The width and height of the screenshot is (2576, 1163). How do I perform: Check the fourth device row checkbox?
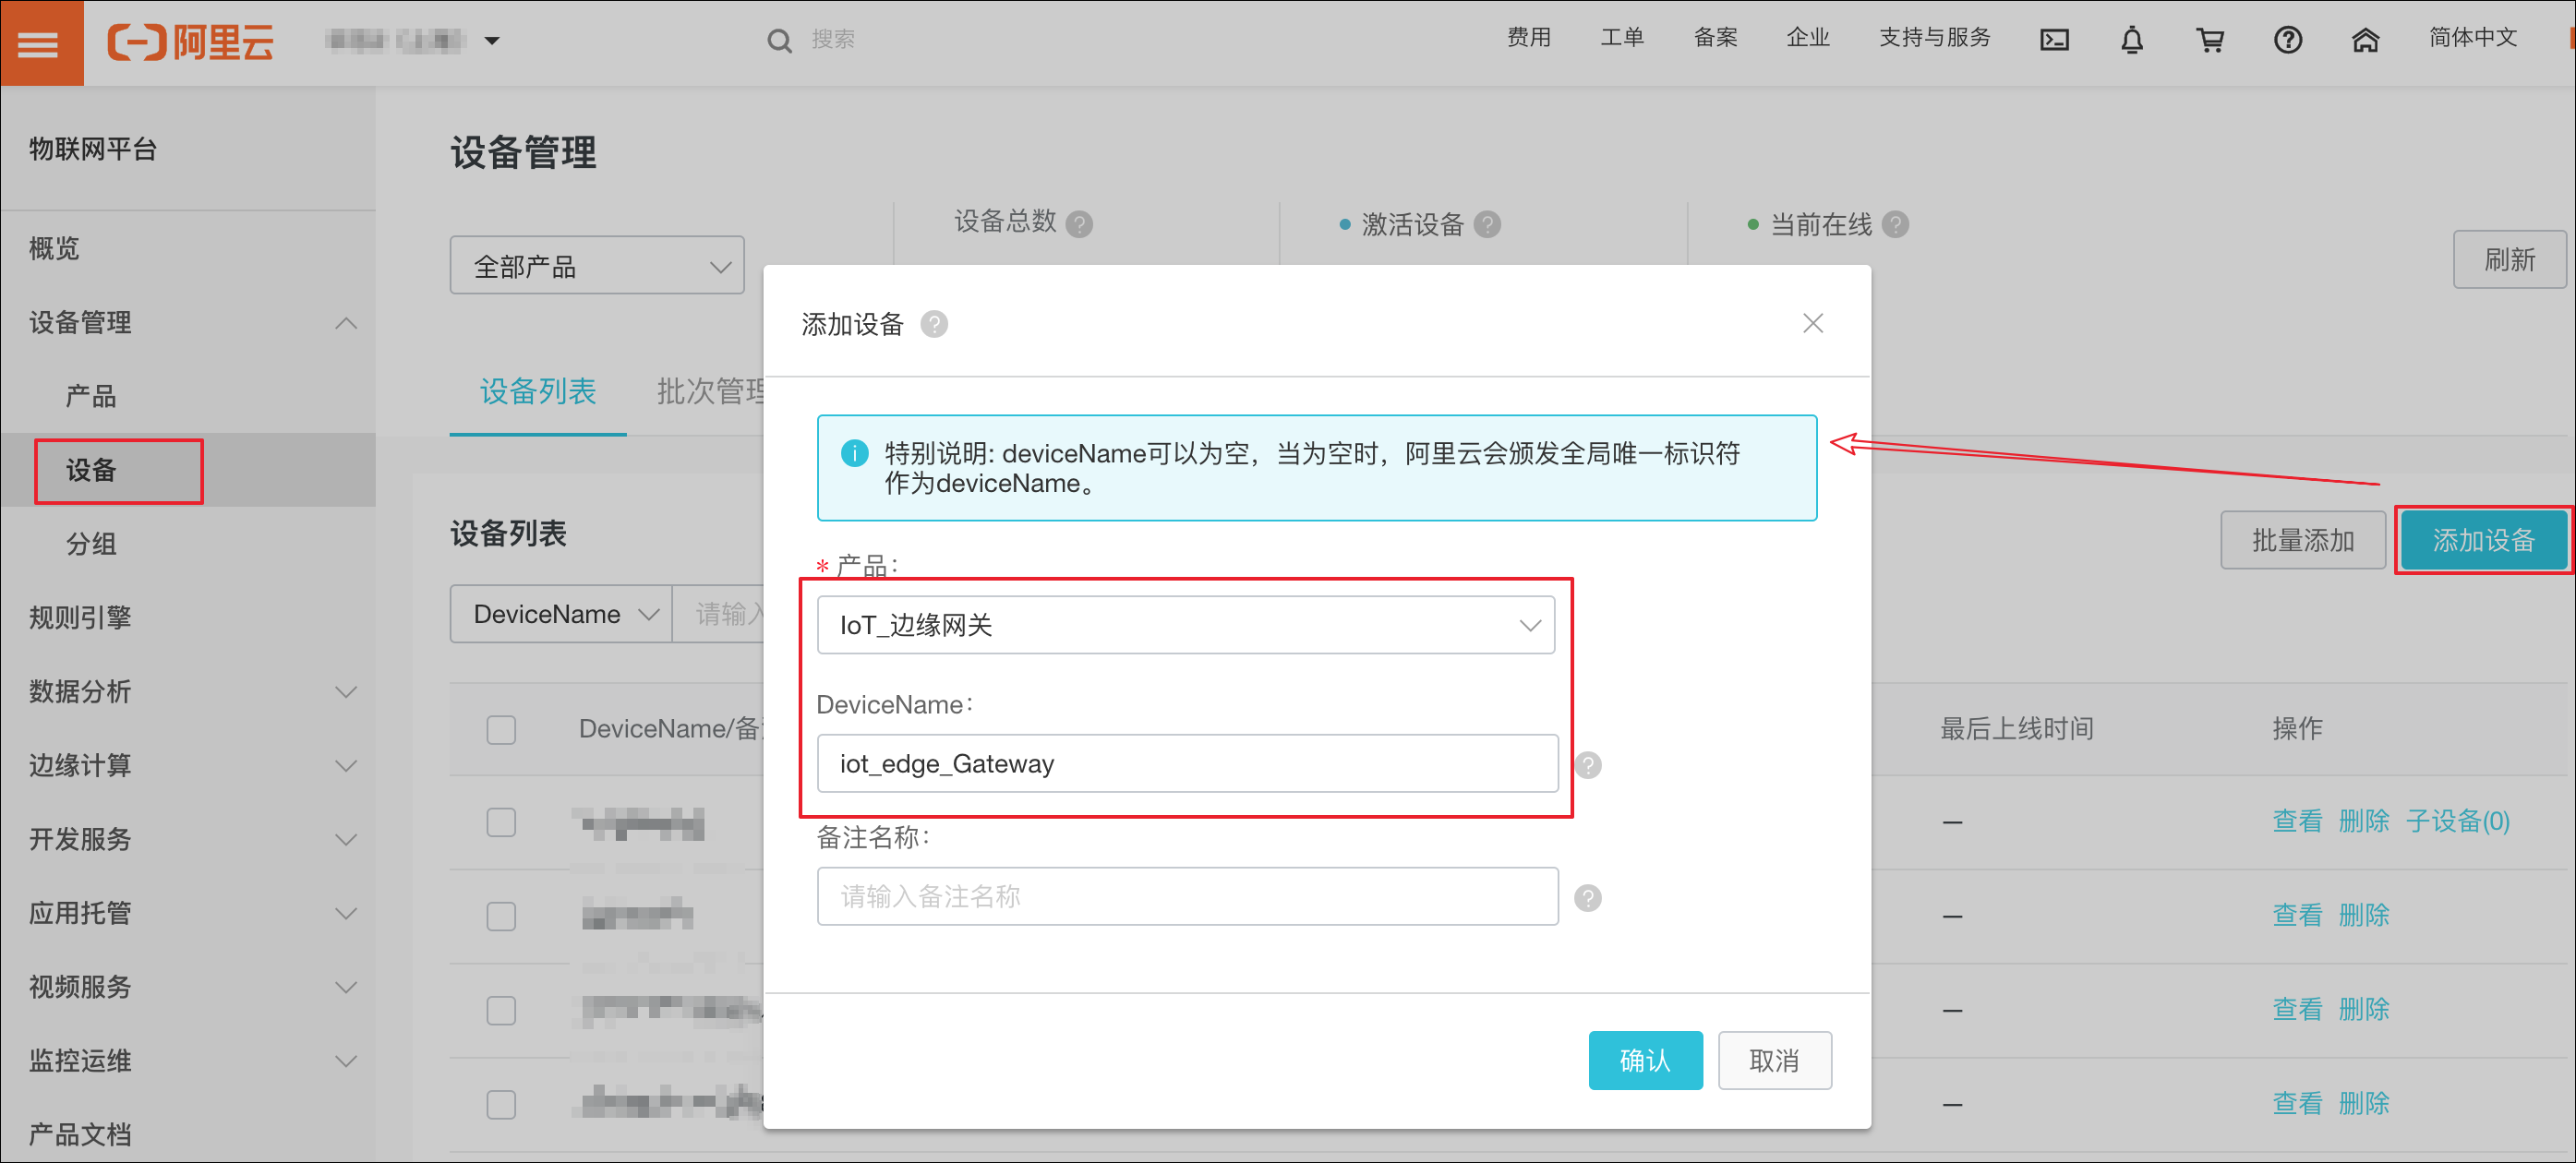(x=501, y=1104)
